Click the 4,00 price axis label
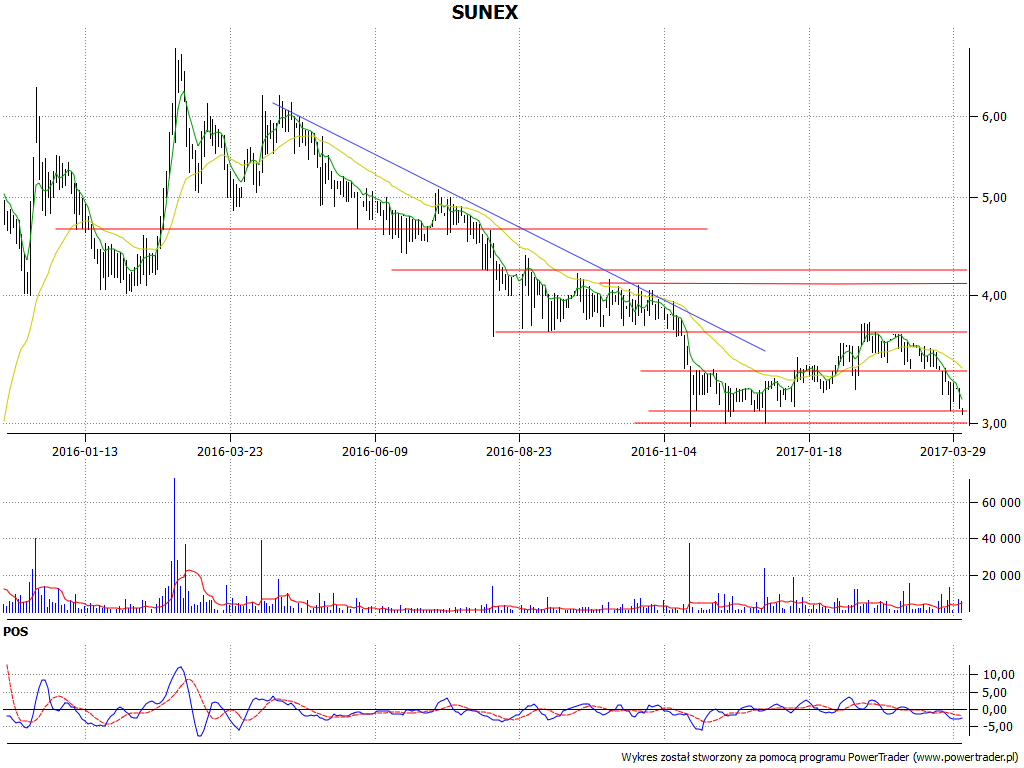Screen dimensions: 1024x768 coord(994,296)
